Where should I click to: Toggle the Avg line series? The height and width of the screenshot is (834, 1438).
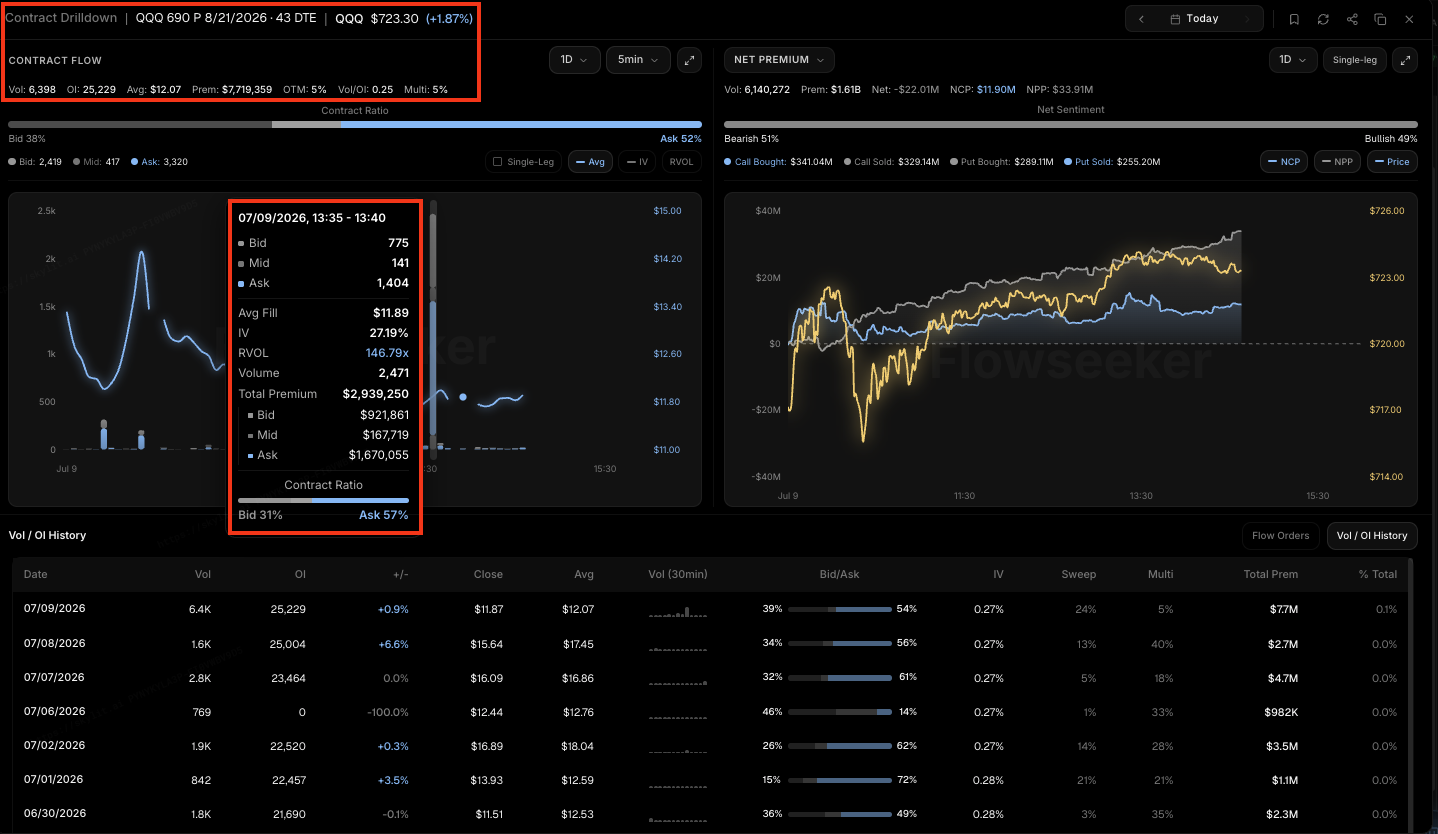click(x=590, y=162)
